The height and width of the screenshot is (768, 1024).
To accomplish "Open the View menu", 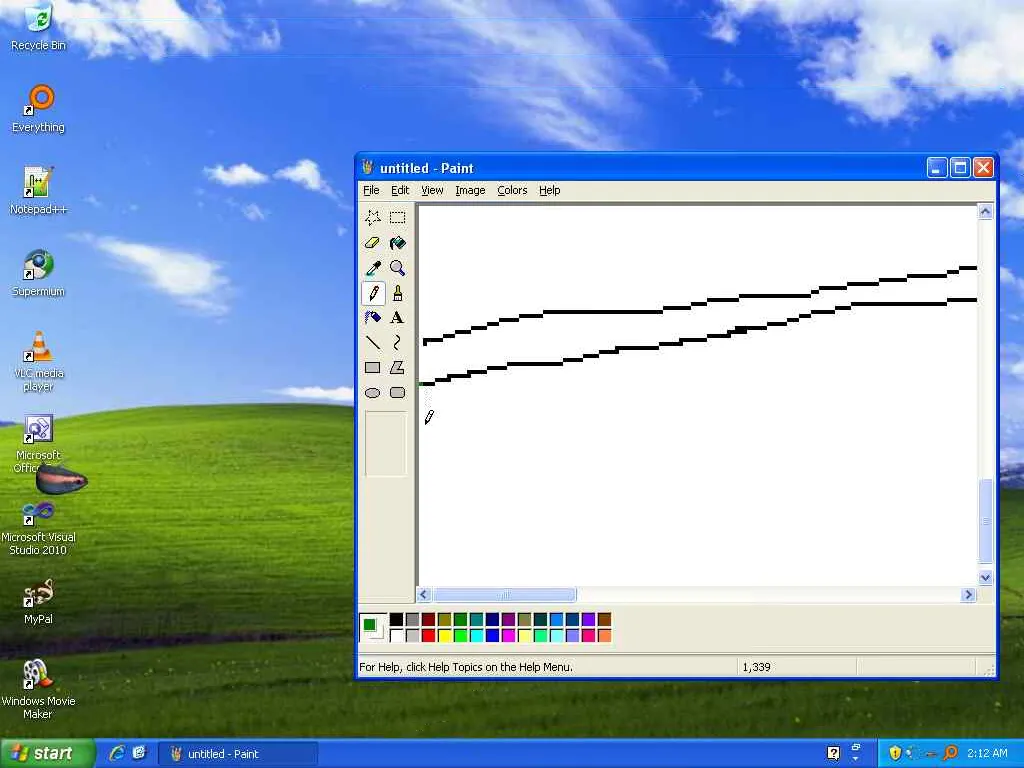I will click(432, 190).
